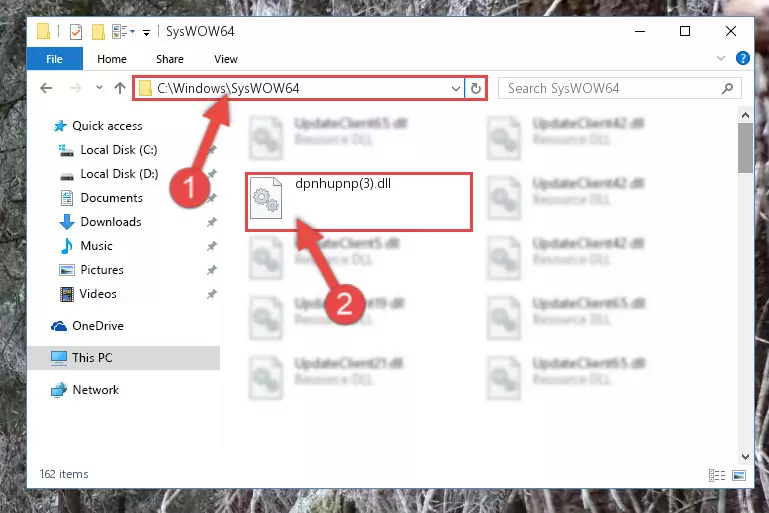Click the New folder quick access icon

pos(98,32)
